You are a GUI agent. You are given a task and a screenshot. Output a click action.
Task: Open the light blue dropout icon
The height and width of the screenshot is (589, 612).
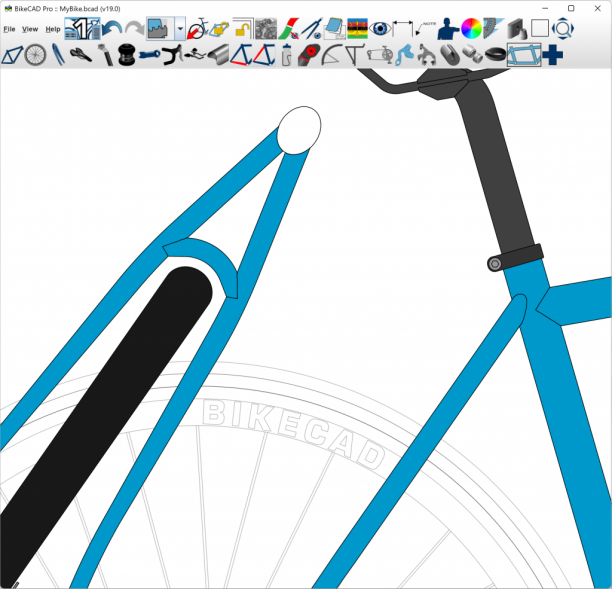[x=404, y=55]
